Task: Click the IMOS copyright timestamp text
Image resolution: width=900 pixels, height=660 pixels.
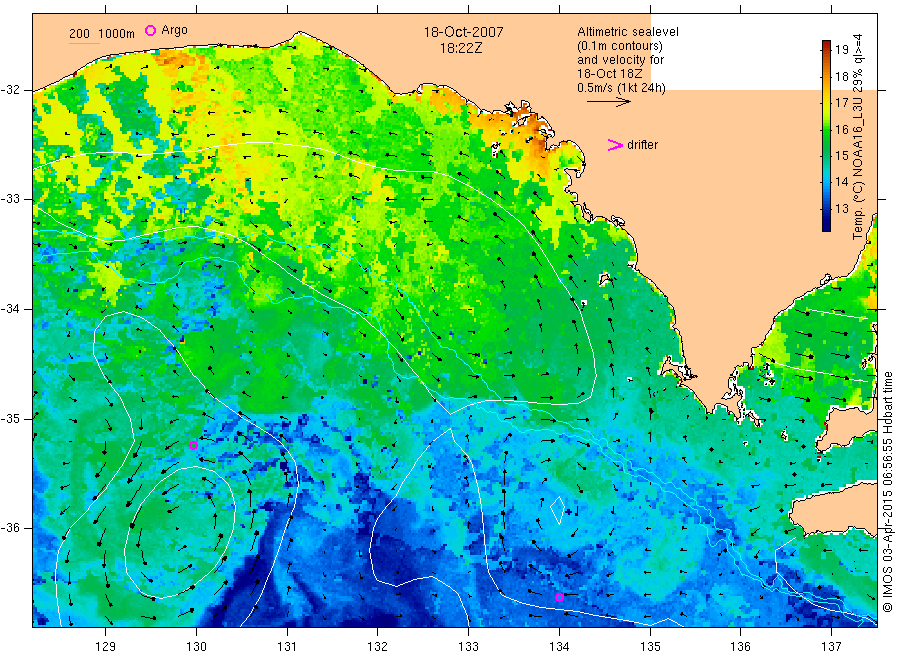Action: pos(887,491)
